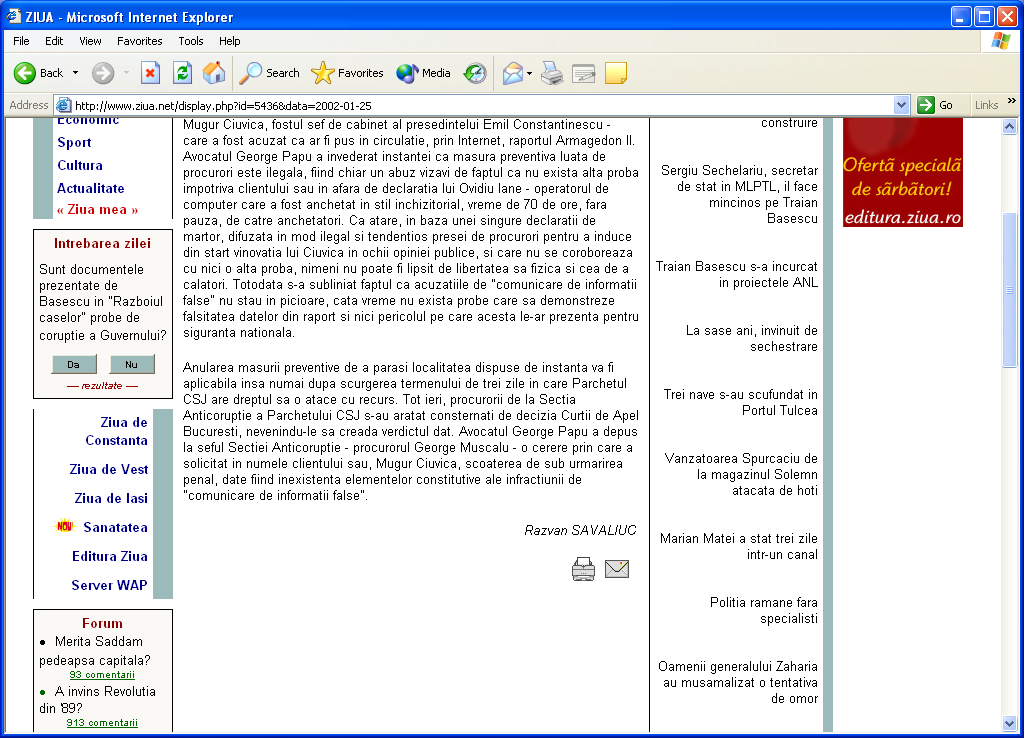Viewport: 1028px width, 738px height.
Task: Expand the toolbar chevron next to Links
Action: [1012, 100]
